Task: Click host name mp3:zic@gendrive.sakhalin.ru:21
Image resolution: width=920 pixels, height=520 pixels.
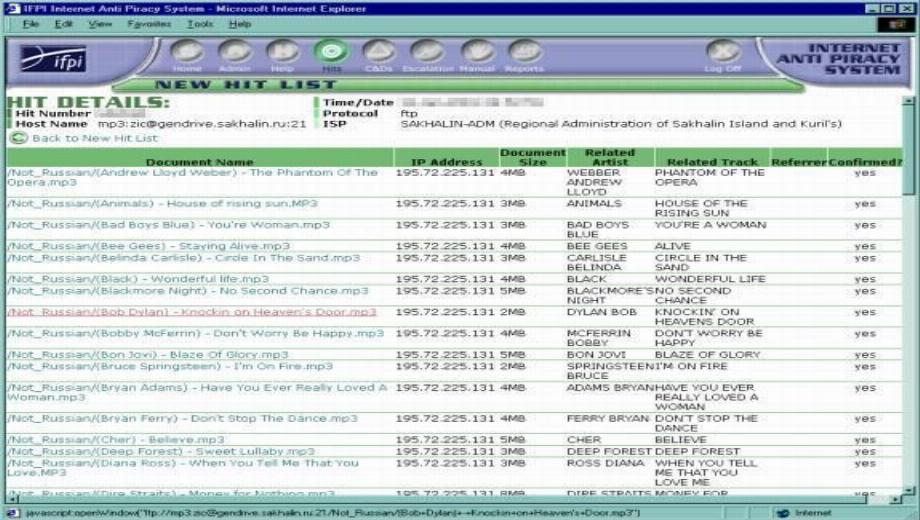Action: point(202,124)
